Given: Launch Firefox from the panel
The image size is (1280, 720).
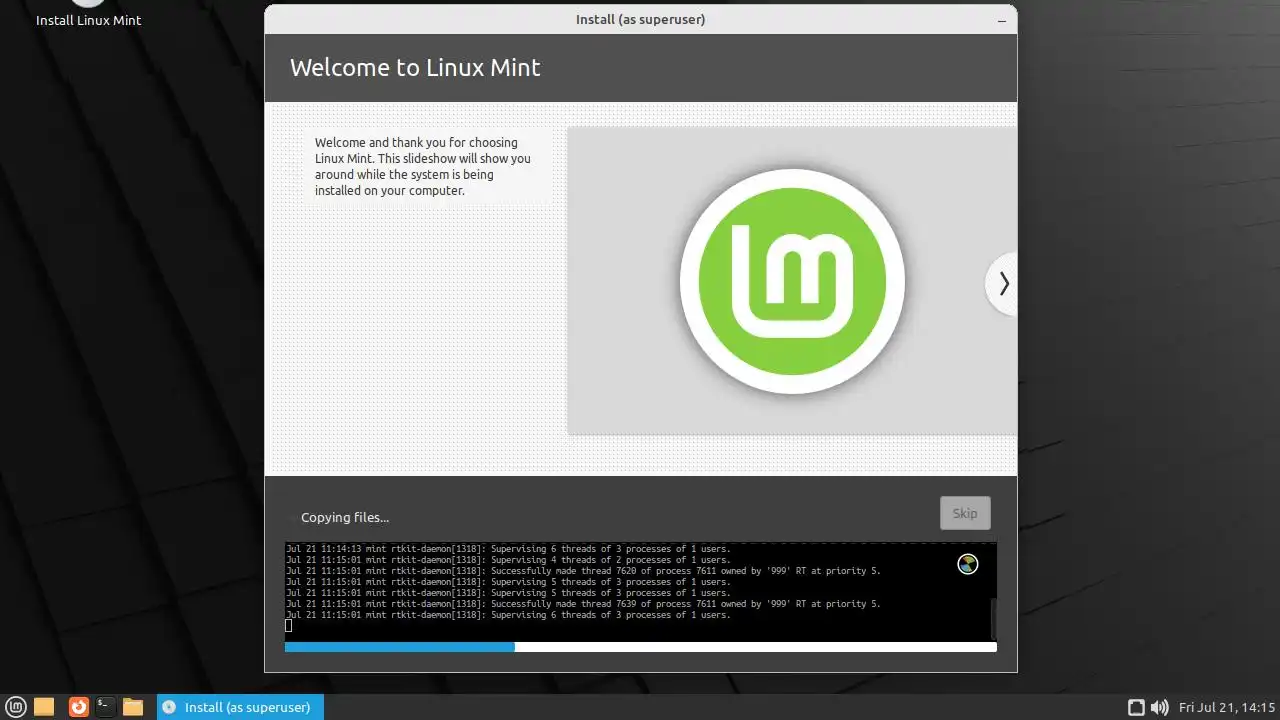Looking at the screenshot, I should click(x=79, y=707).
